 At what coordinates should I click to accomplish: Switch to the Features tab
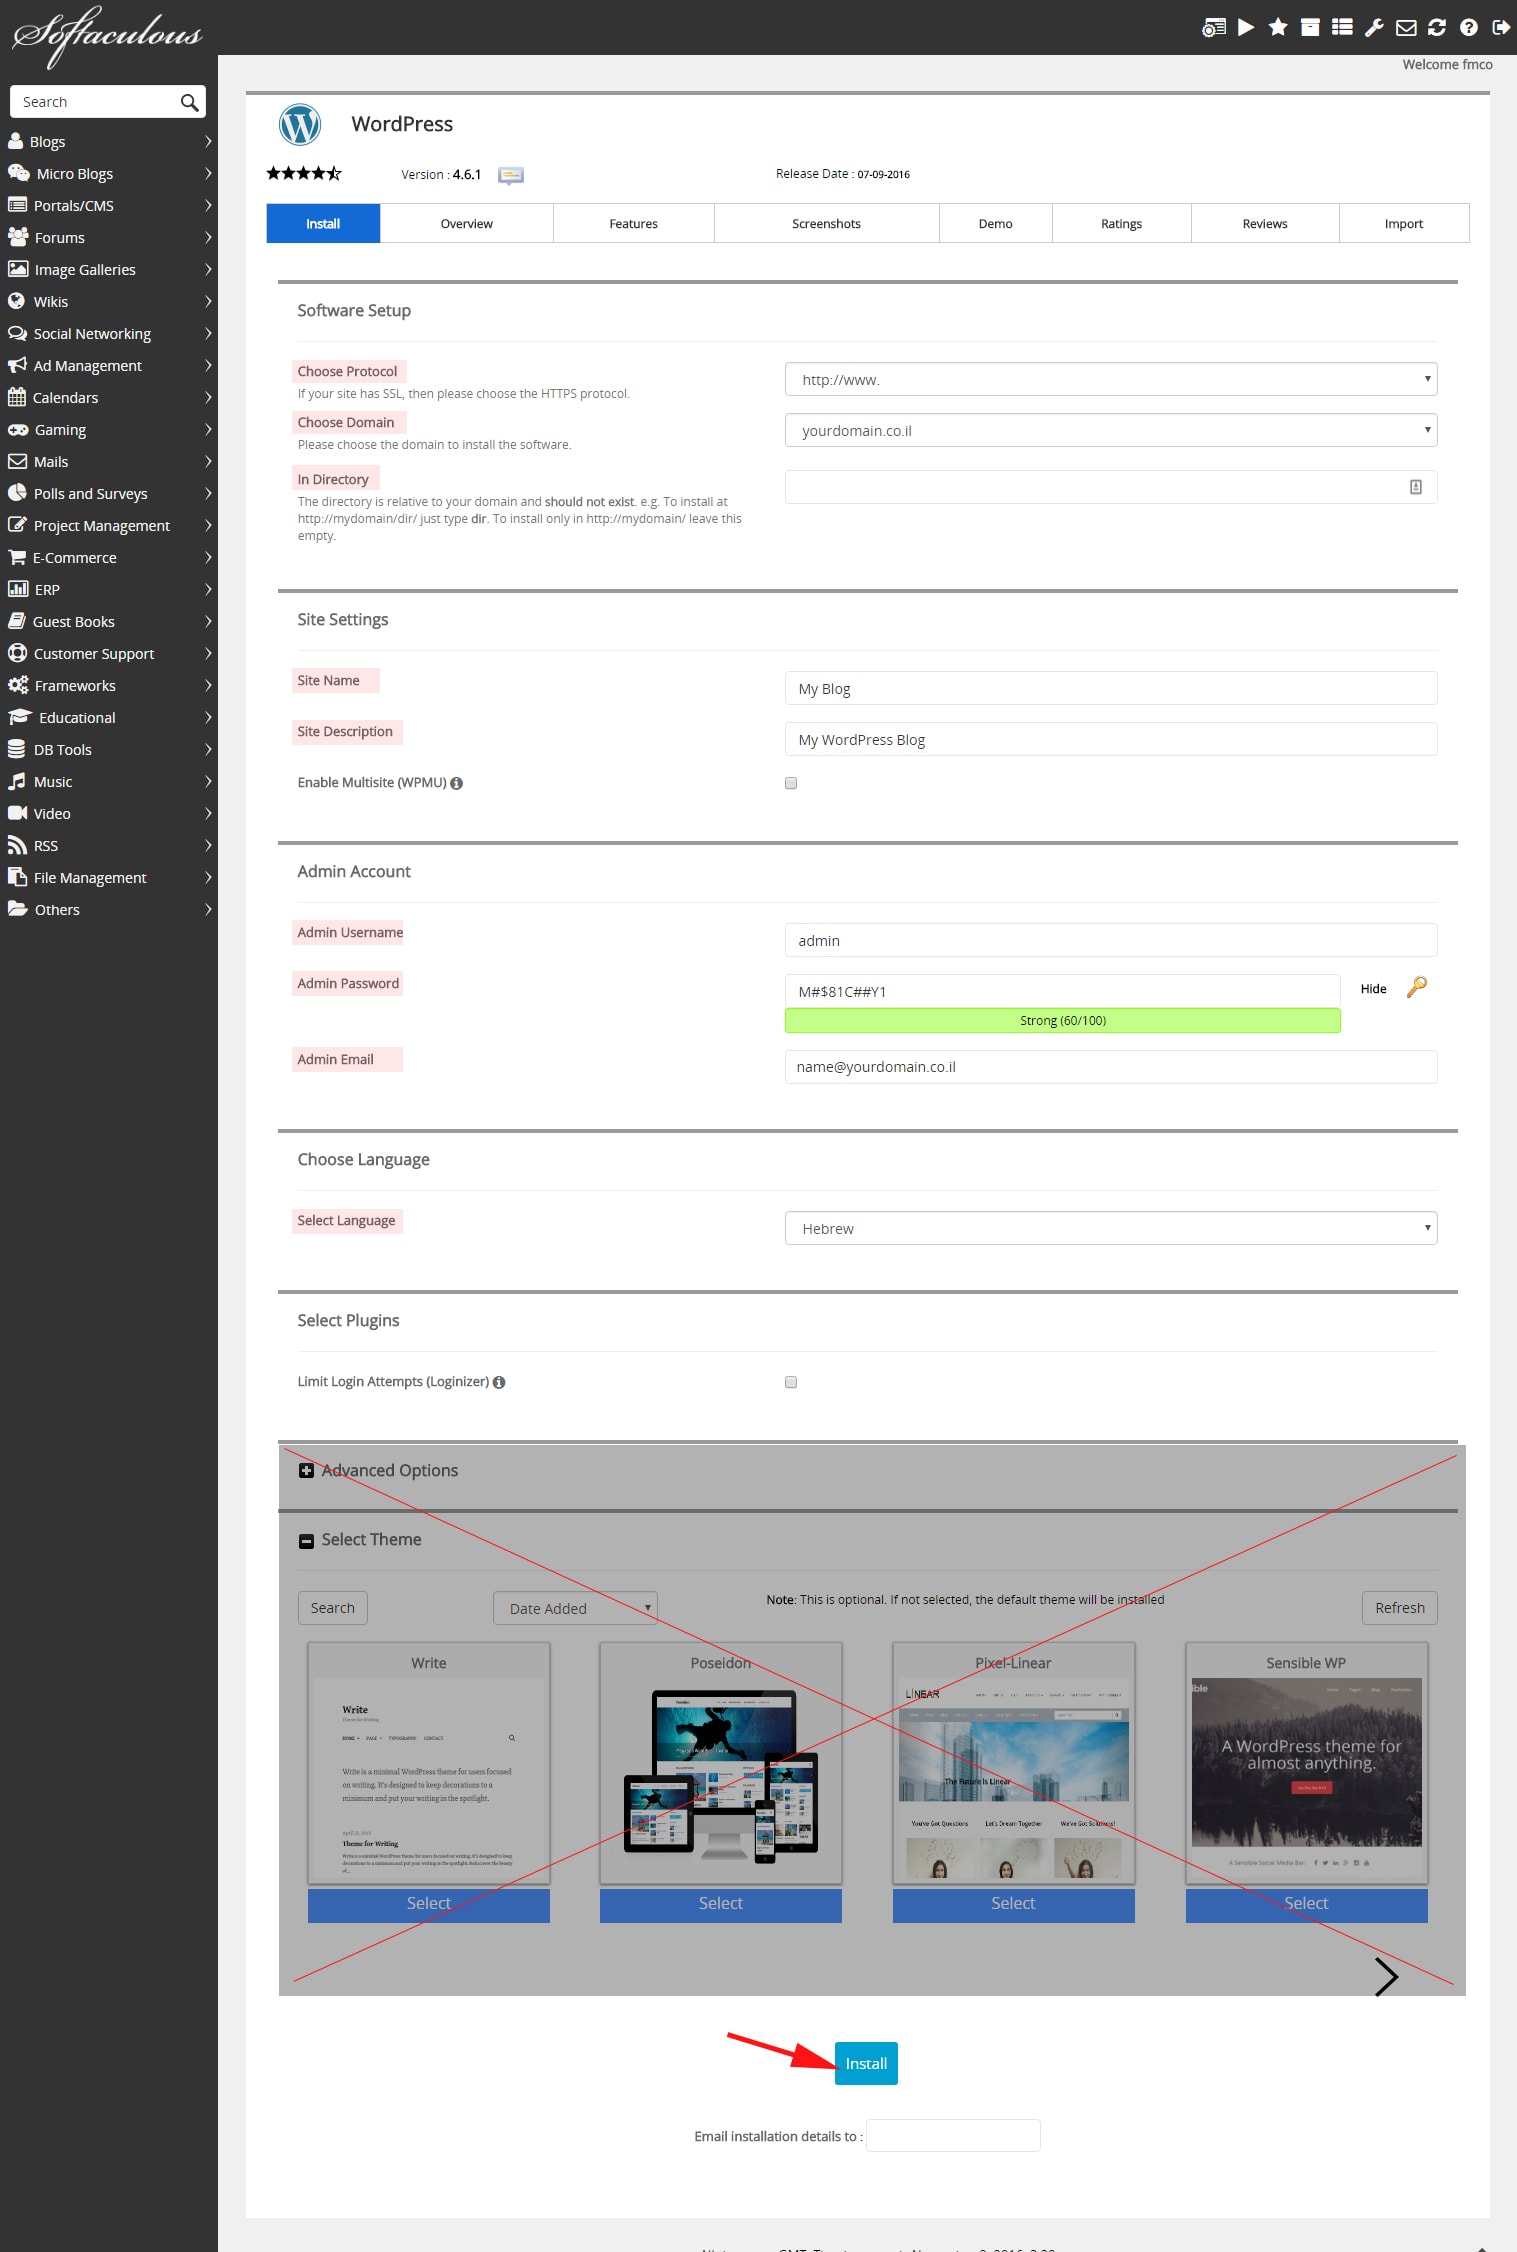[x=634, y=224]
